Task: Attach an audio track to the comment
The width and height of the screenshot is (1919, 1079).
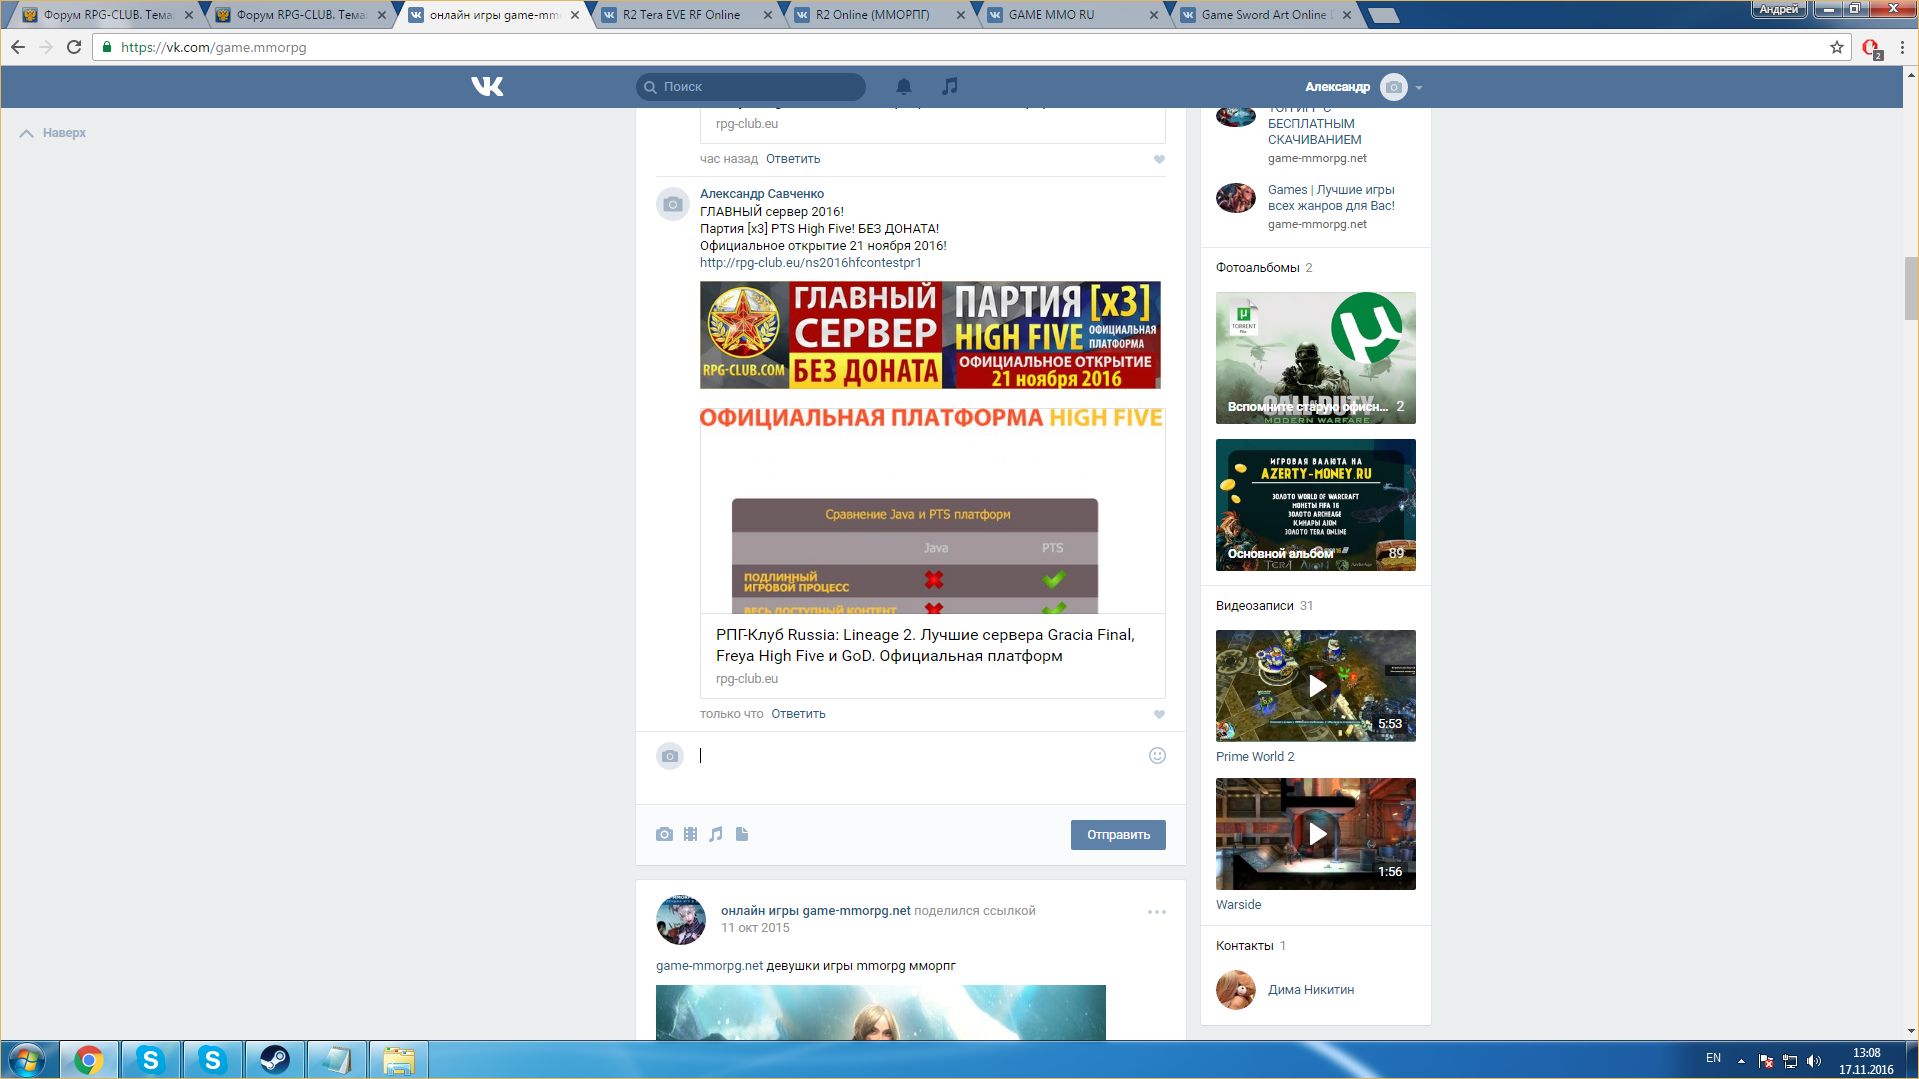Action: (x=716, y=834)
